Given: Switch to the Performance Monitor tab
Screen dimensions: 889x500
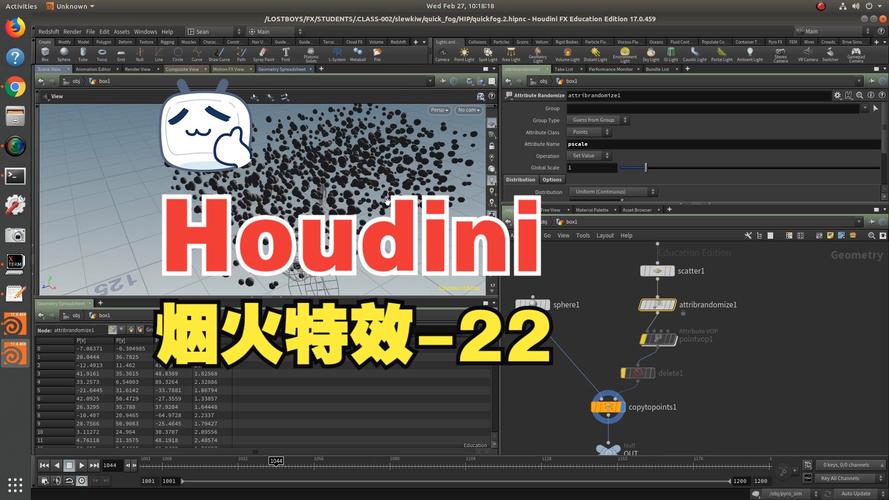Looking at the screenshot, I should 610,69.
